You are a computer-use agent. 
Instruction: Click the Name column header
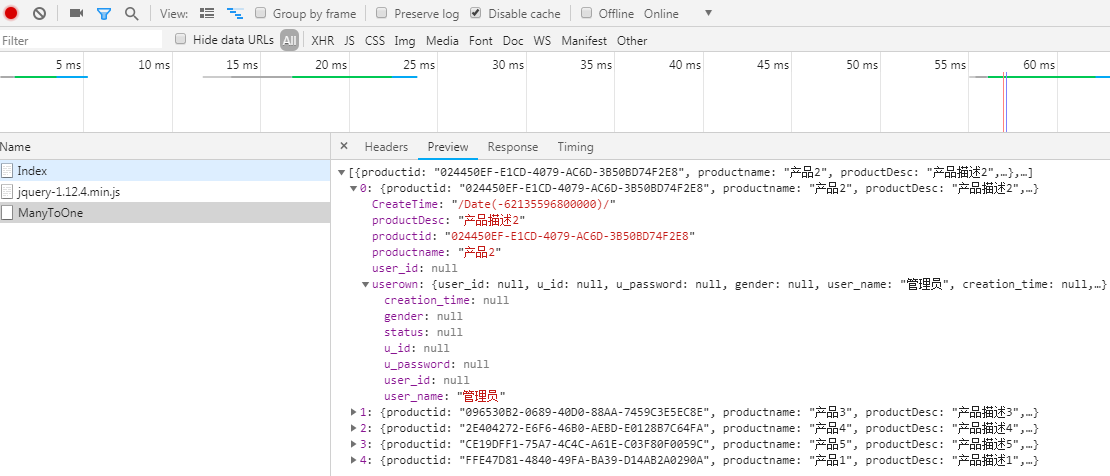(x=165, y=147)
